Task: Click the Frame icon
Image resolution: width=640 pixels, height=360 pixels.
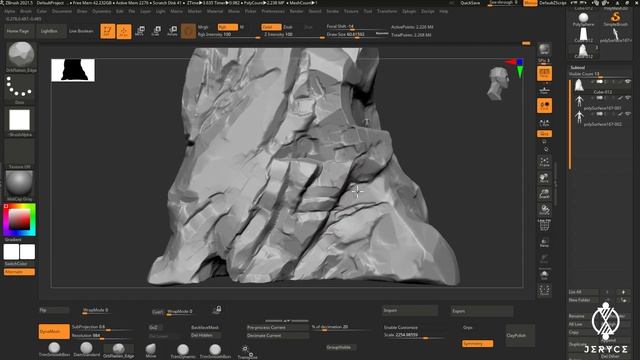Action: tap(544, 162)
